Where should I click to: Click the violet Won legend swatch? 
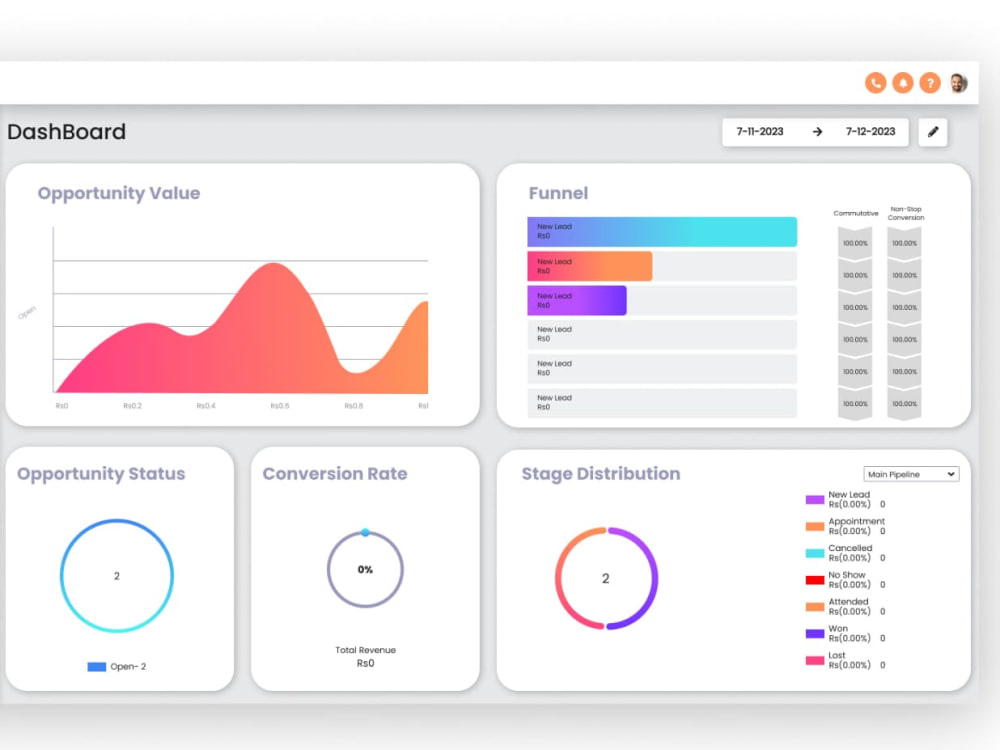[815, 634]
